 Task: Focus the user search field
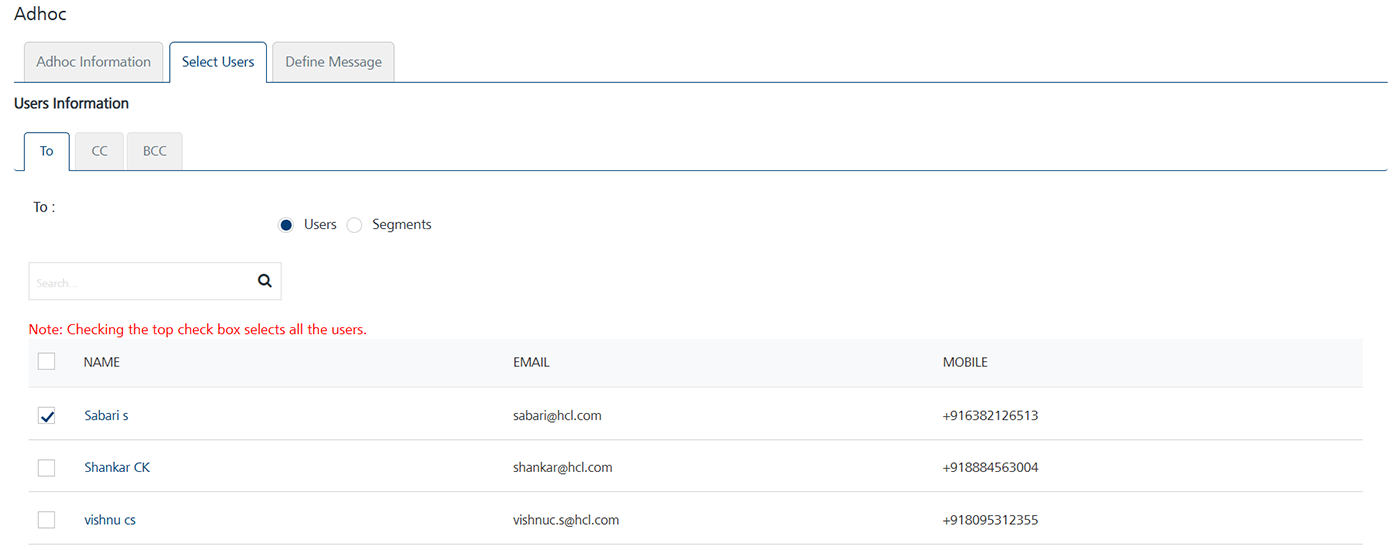(140, 282)
